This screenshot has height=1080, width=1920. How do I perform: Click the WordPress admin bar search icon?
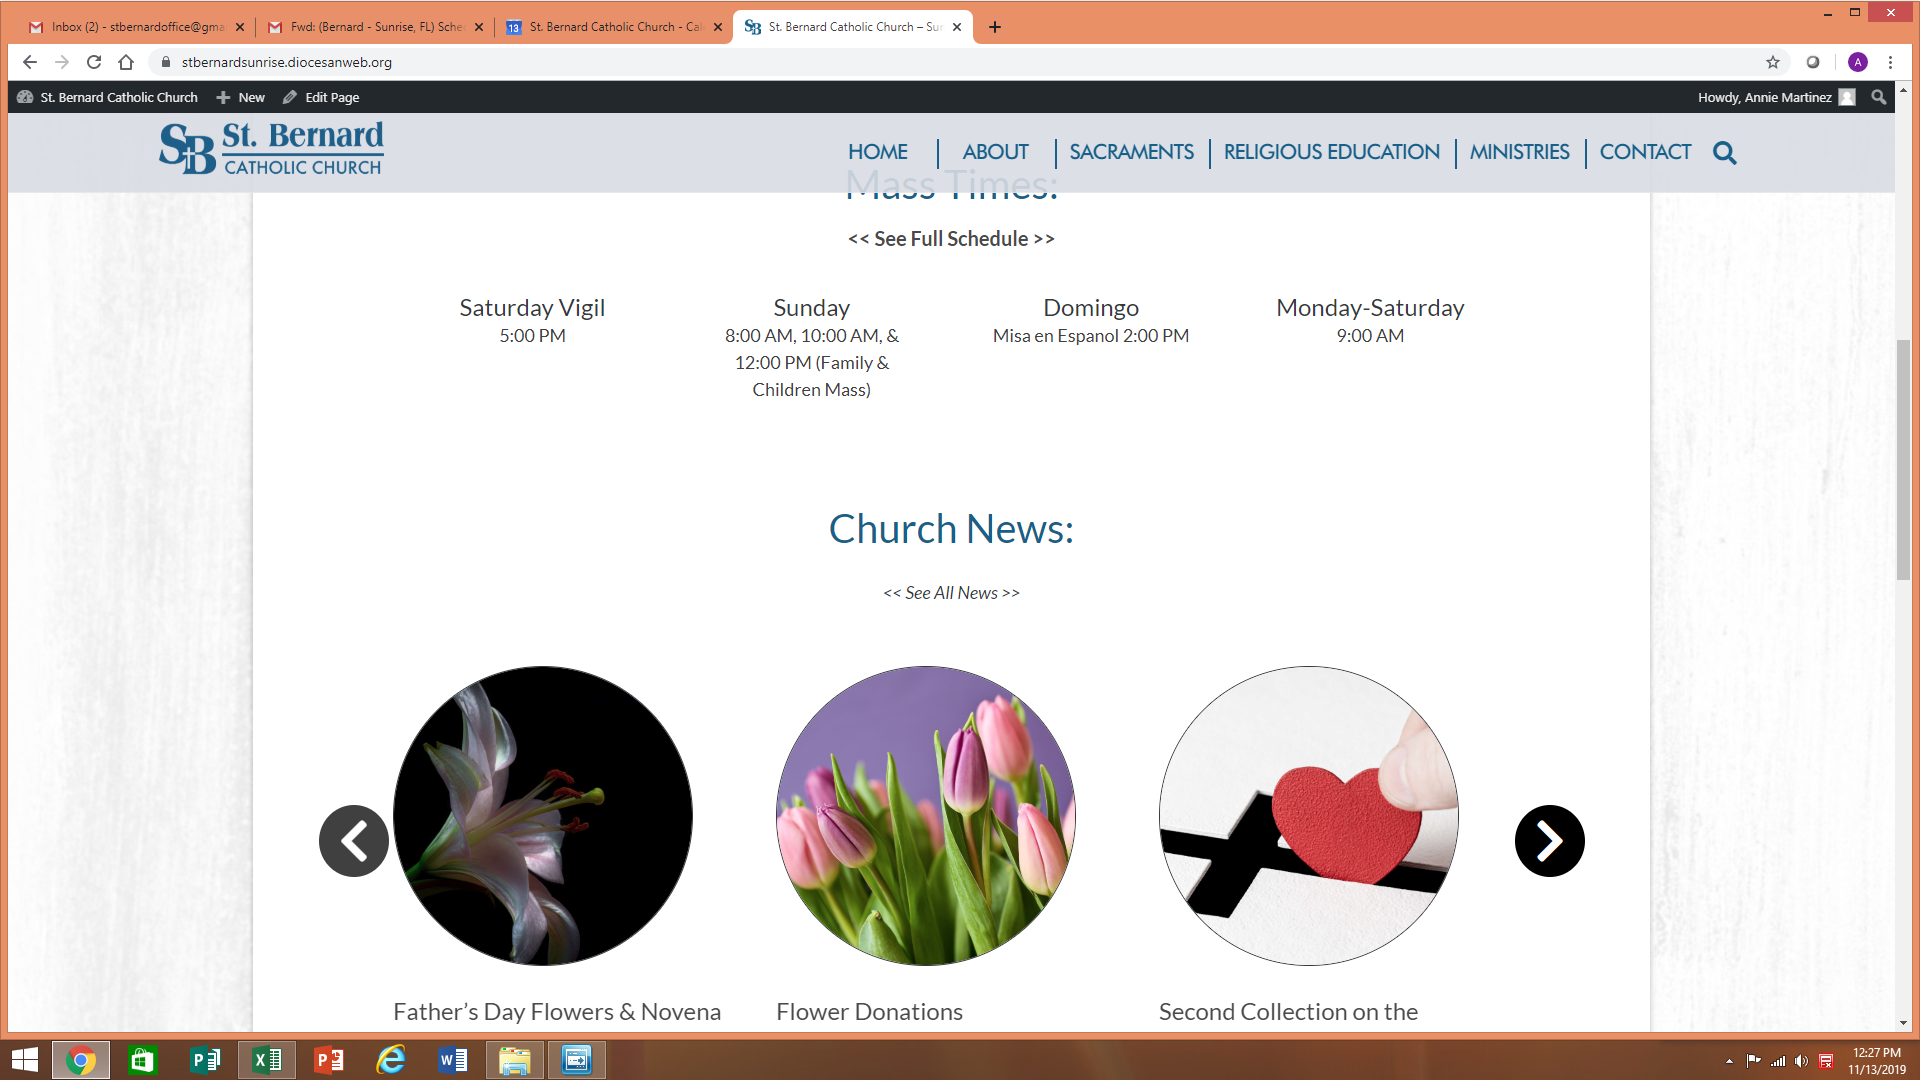(x=1878, y=97)
